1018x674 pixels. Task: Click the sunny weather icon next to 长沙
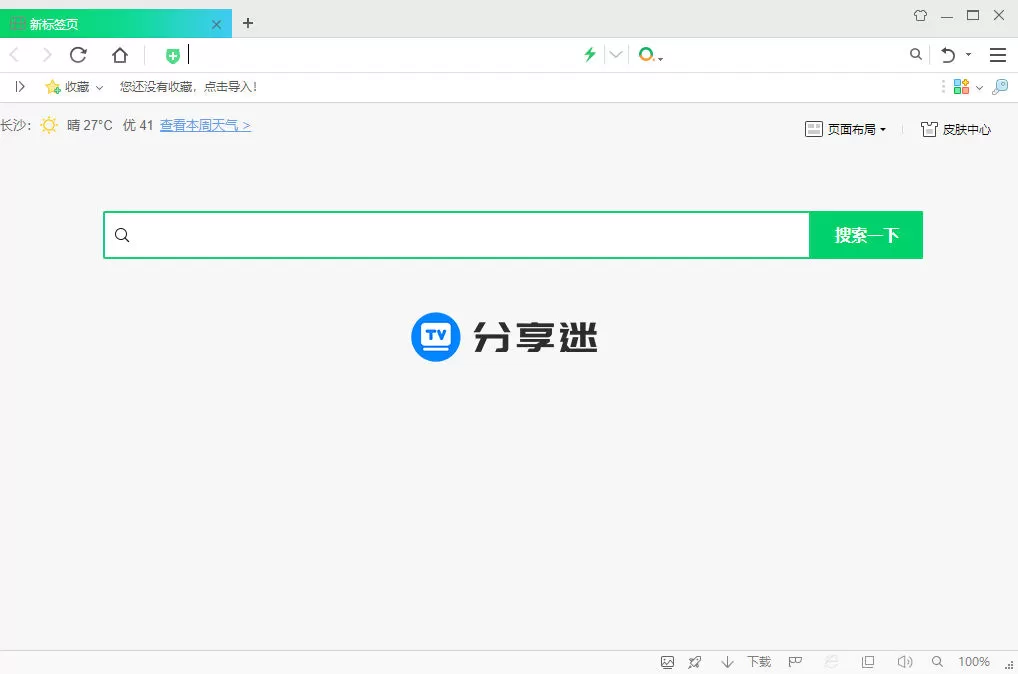(48, 126)
